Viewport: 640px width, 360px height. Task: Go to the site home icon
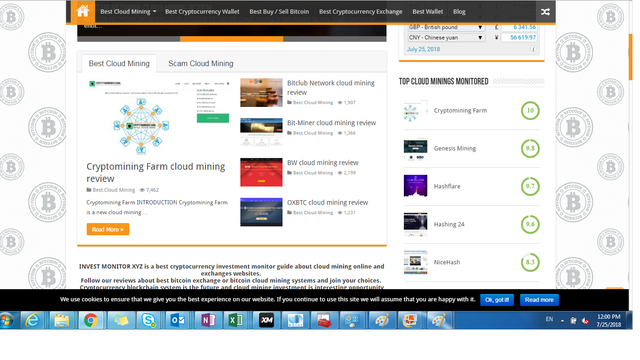pyautogui.click(x=82, y=11)
